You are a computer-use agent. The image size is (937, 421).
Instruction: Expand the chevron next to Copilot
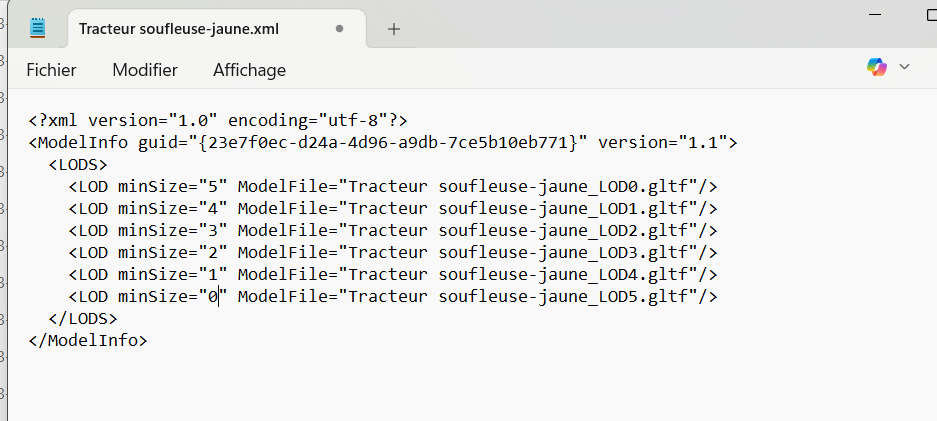905,67
